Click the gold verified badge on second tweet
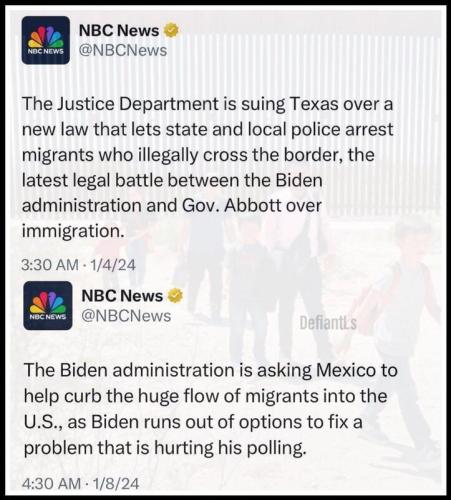The image size is (451, 500). click(x=175, y=296)
